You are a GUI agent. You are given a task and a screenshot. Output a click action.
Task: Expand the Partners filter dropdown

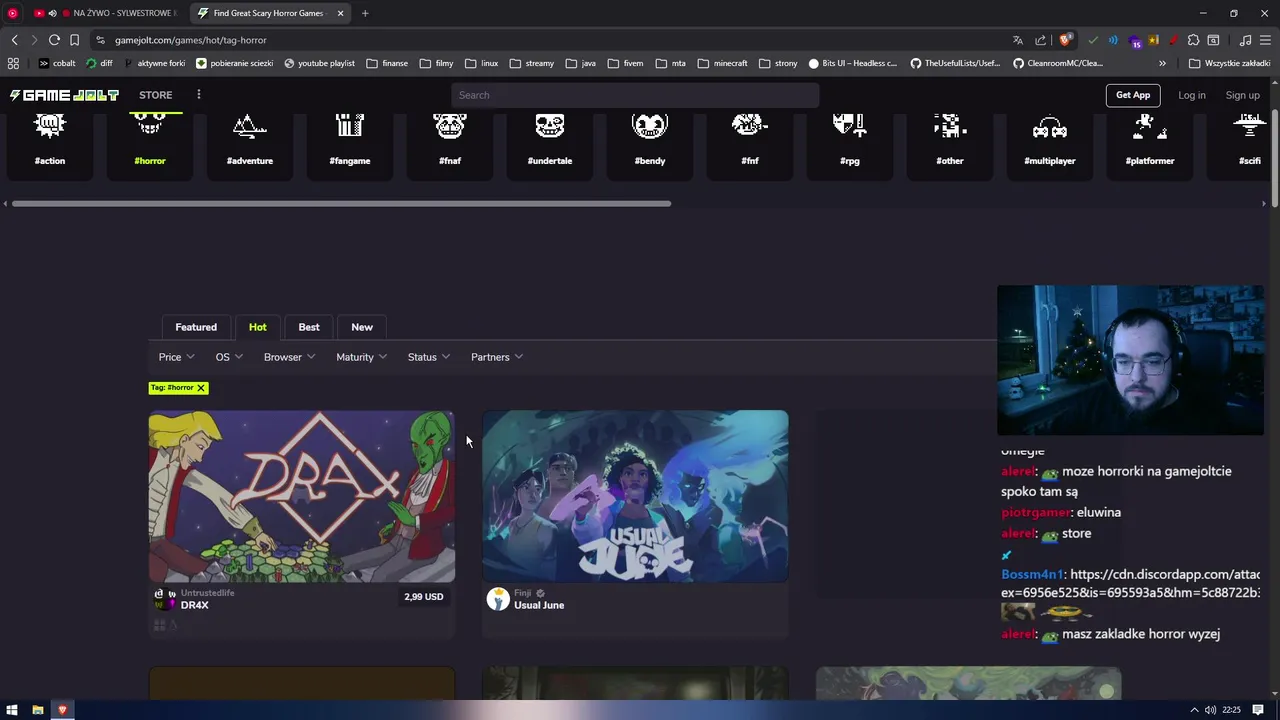(x=497, y=357)
